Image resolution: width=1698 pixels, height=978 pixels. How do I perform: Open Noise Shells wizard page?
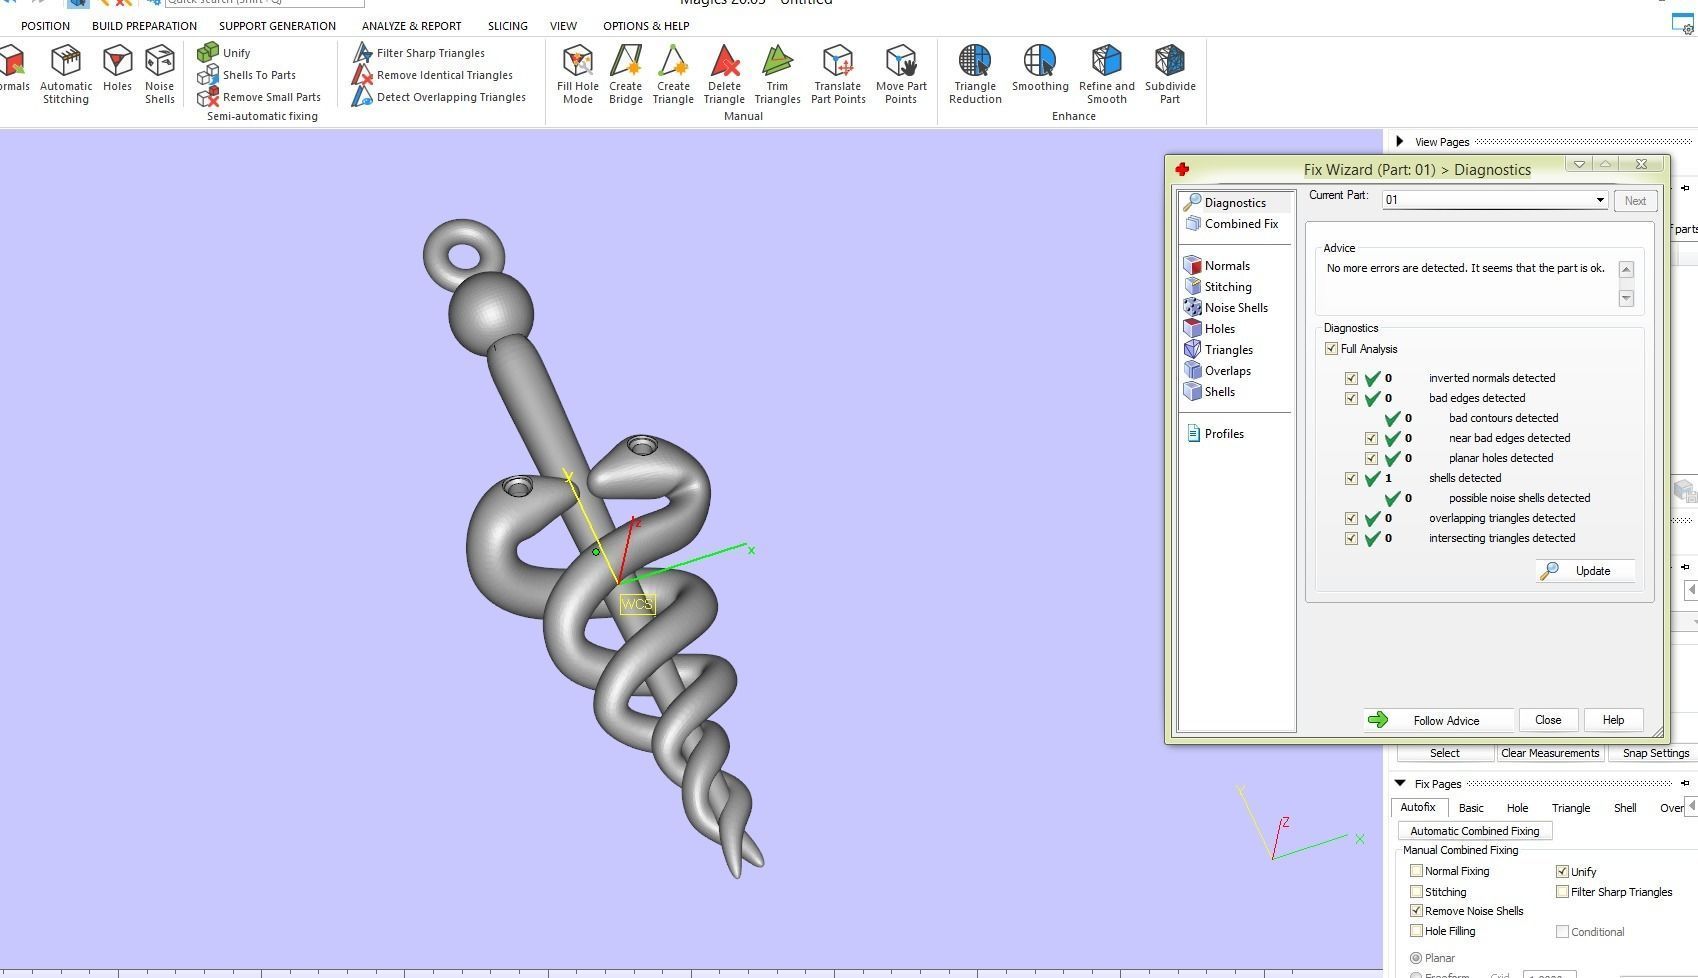click(1226, 308)
